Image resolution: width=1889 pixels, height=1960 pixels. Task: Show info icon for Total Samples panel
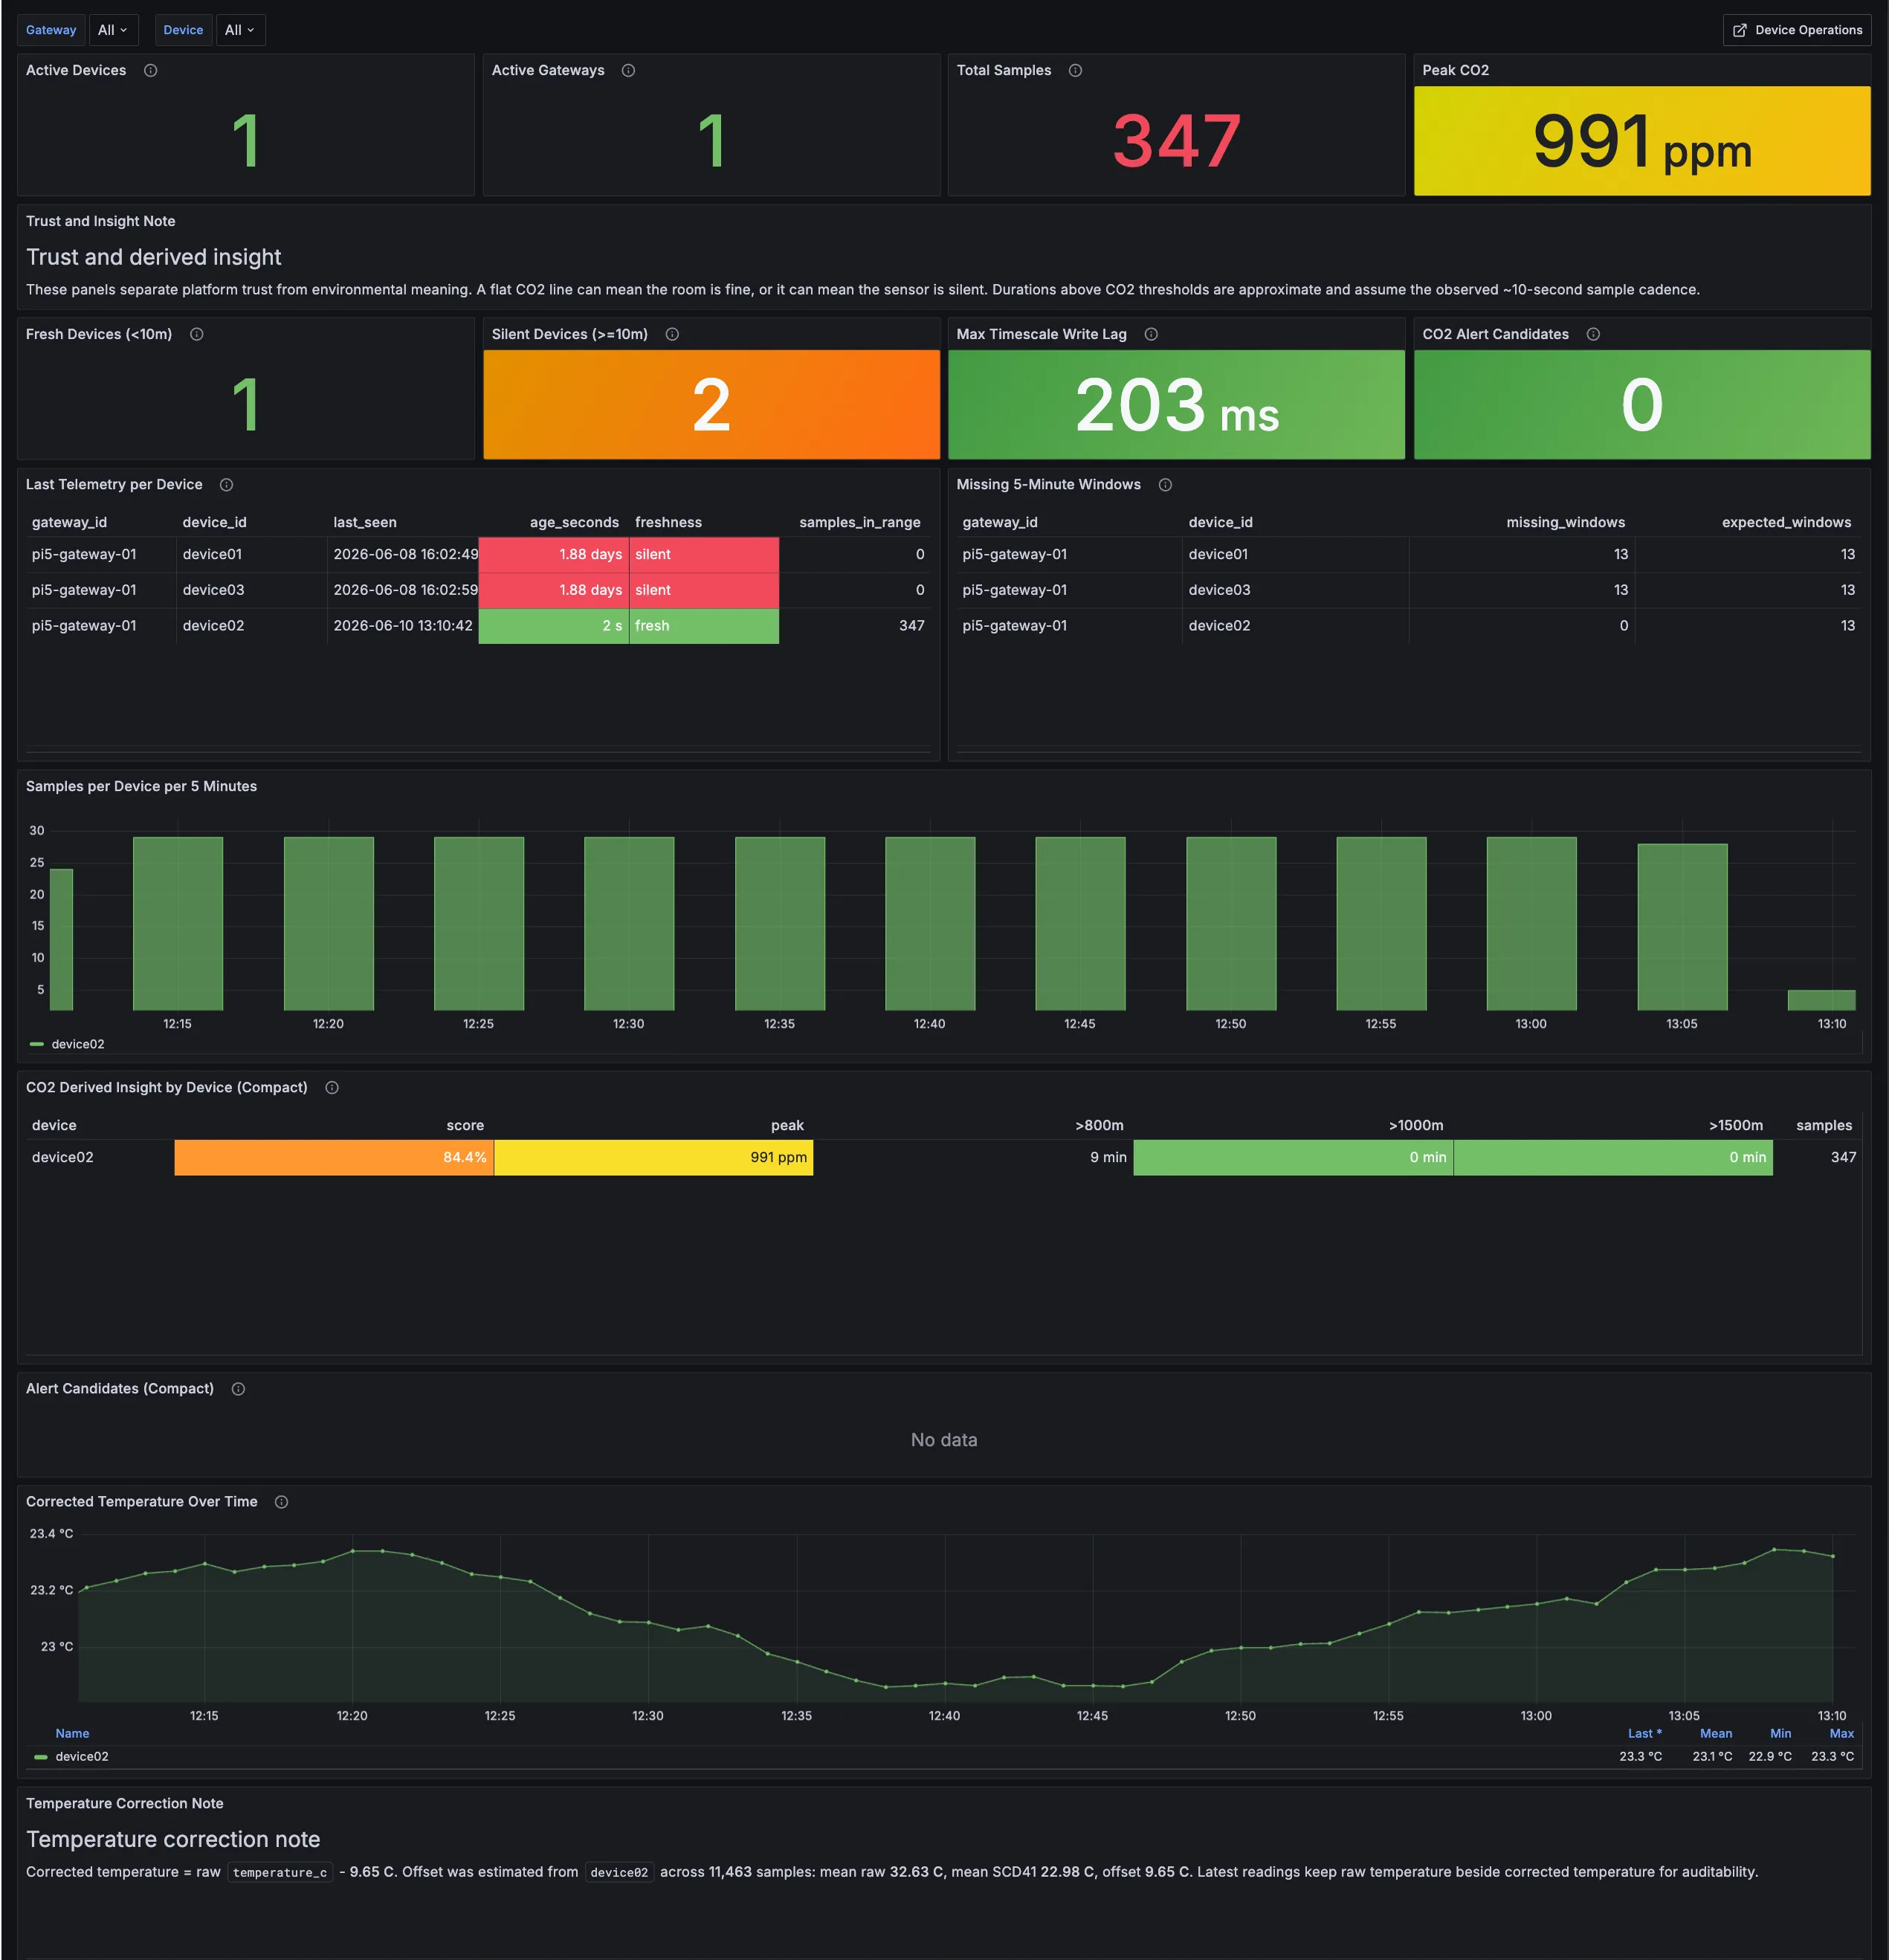(1075, 70)
